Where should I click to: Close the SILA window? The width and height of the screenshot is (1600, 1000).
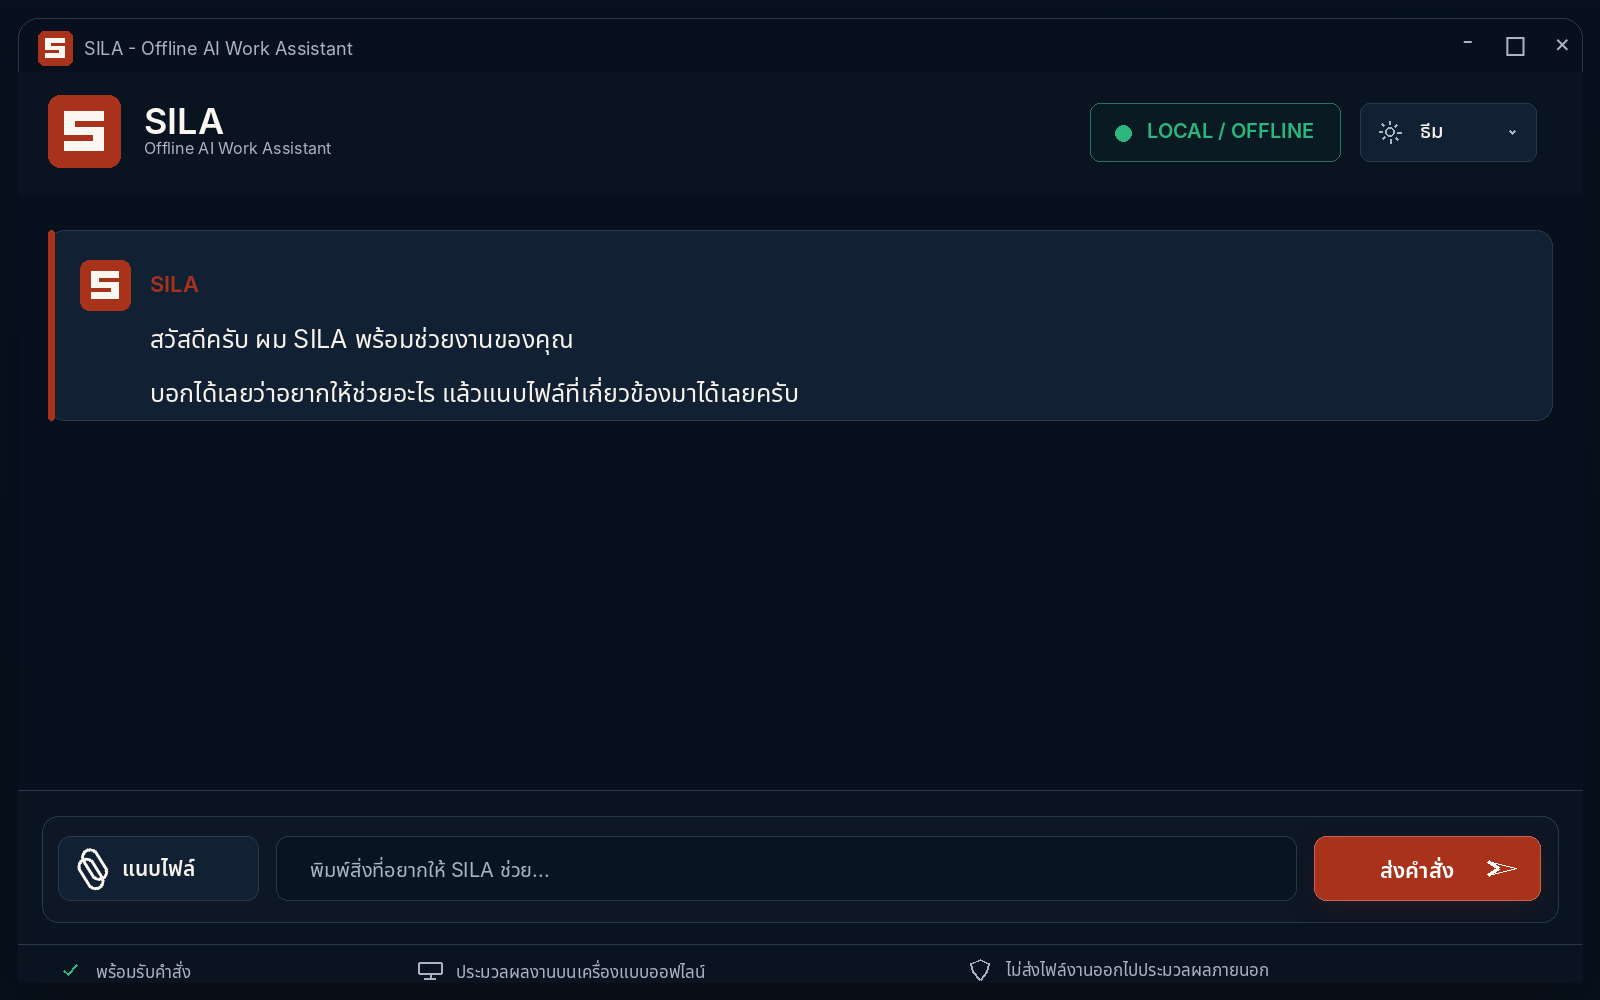tap(1562, 45)
